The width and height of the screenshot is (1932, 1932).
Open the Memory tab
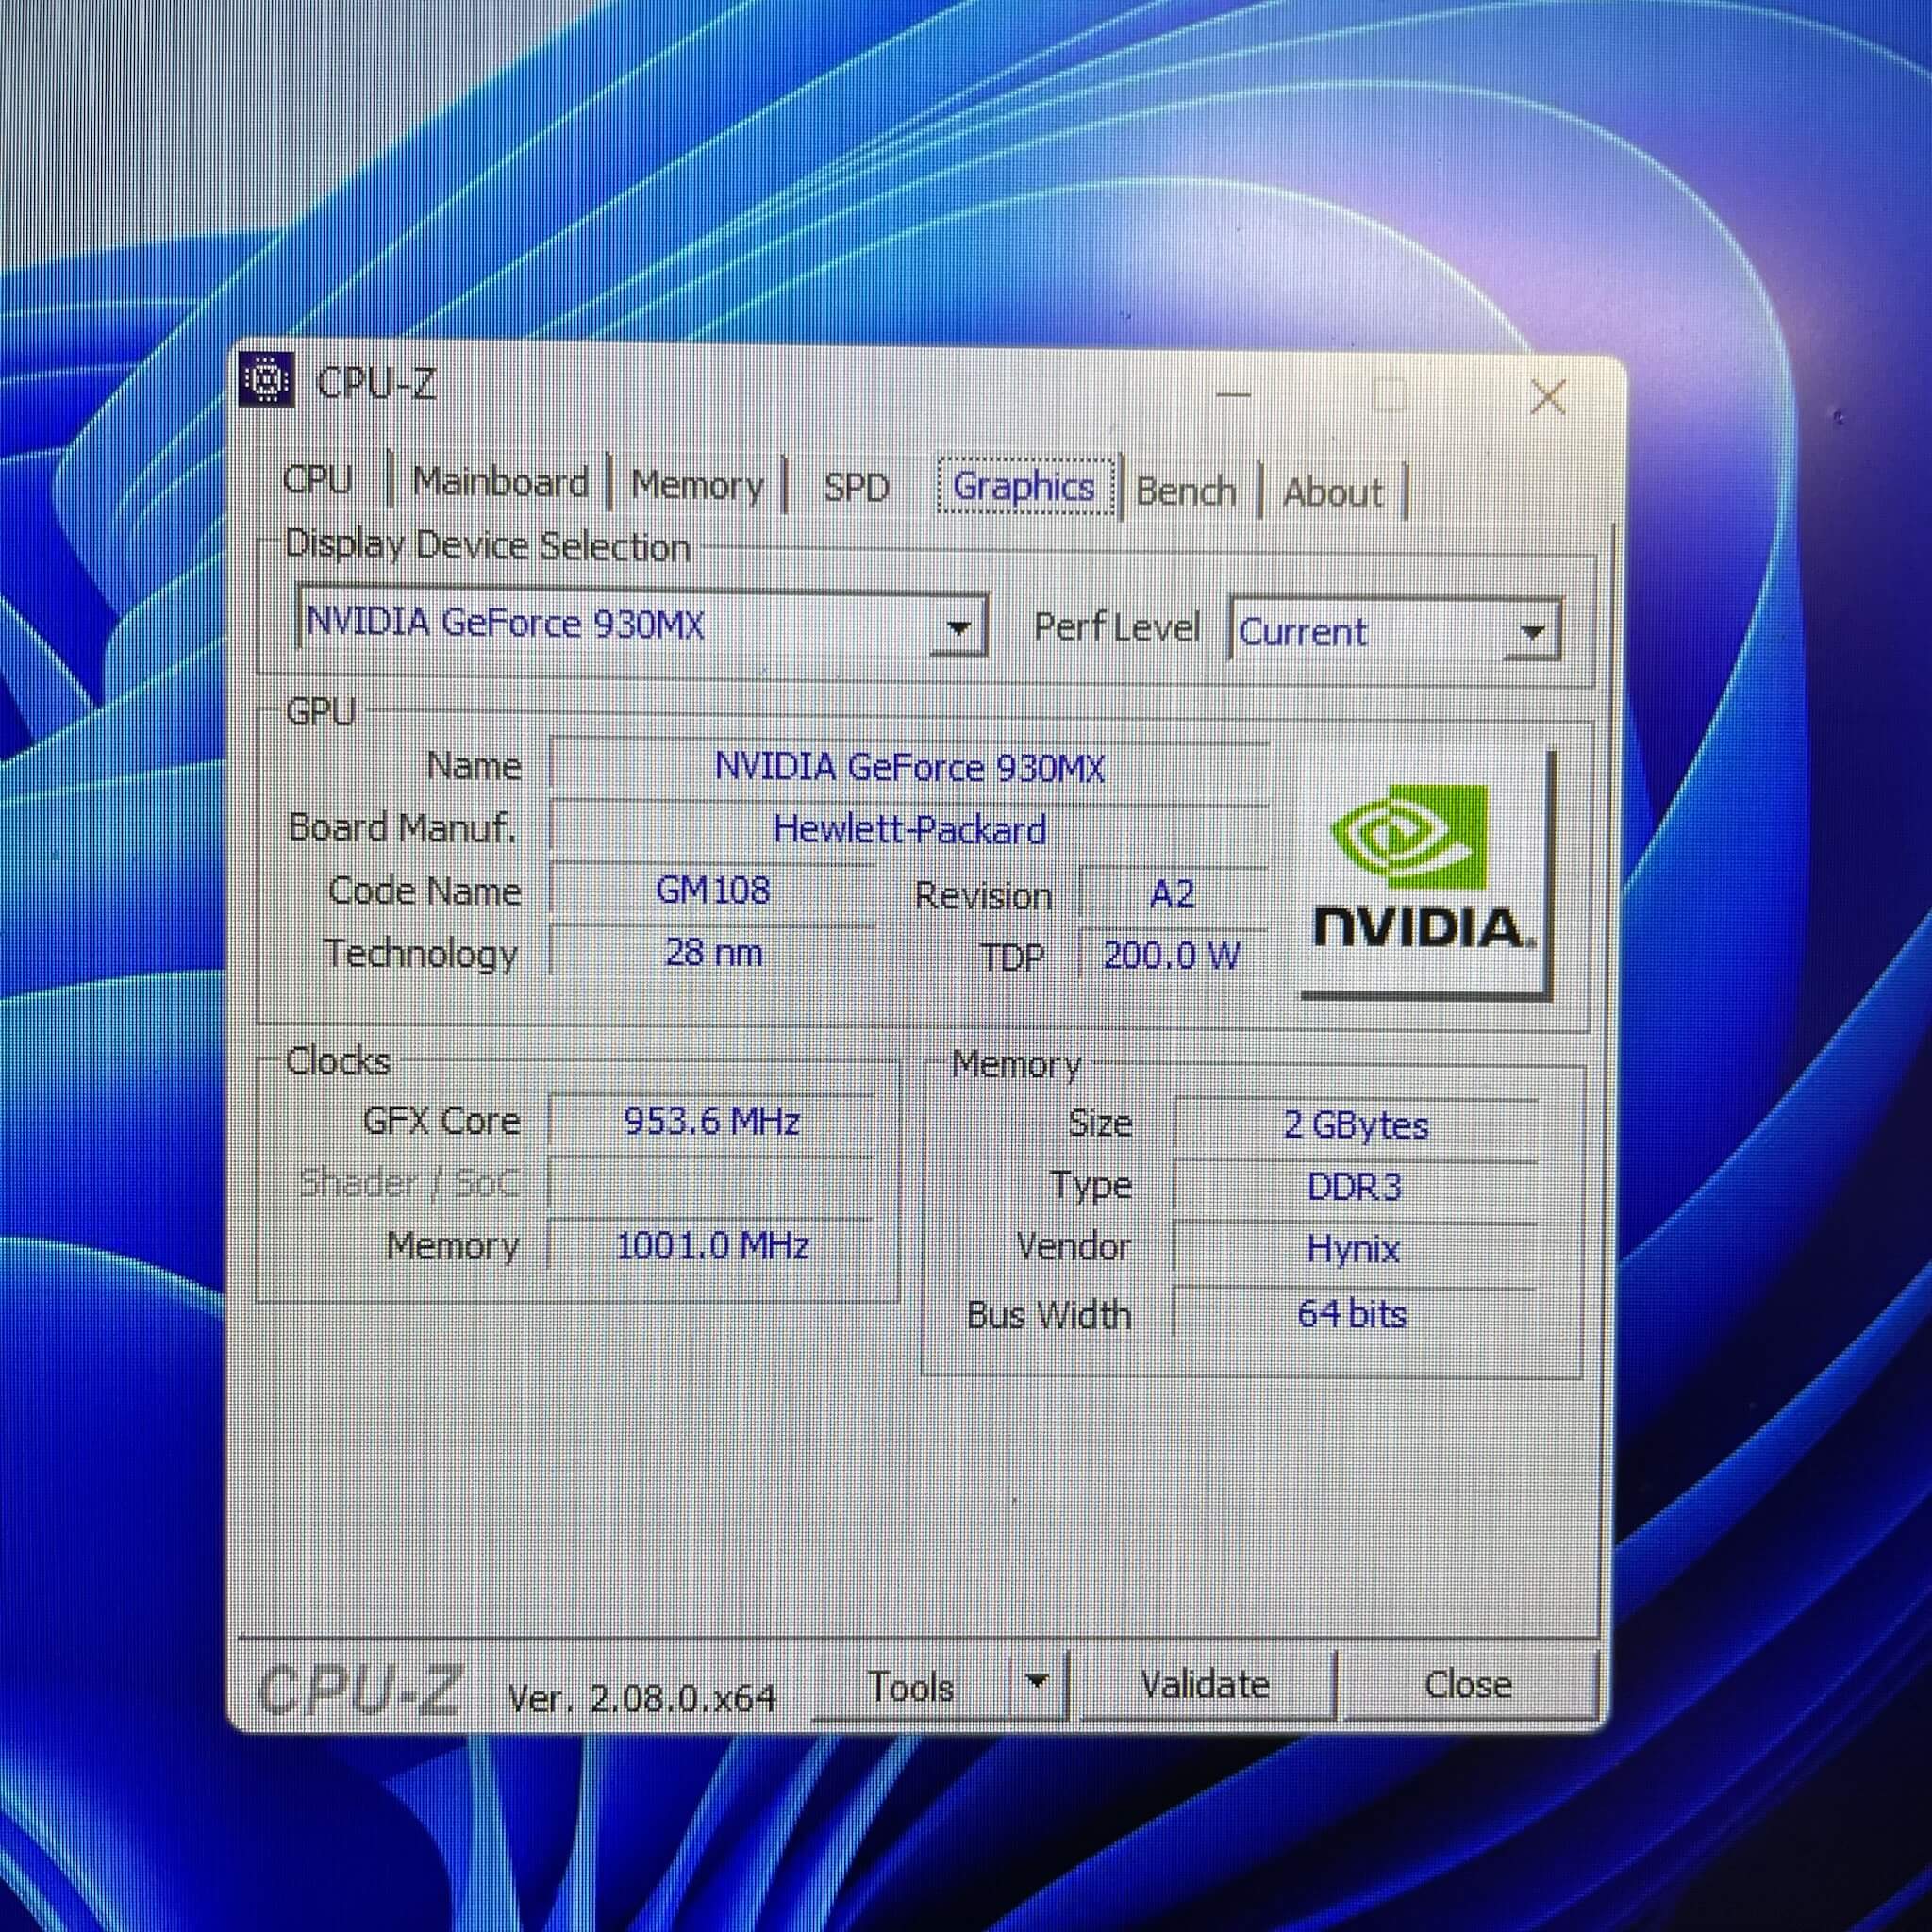click(x=697, y=486)
